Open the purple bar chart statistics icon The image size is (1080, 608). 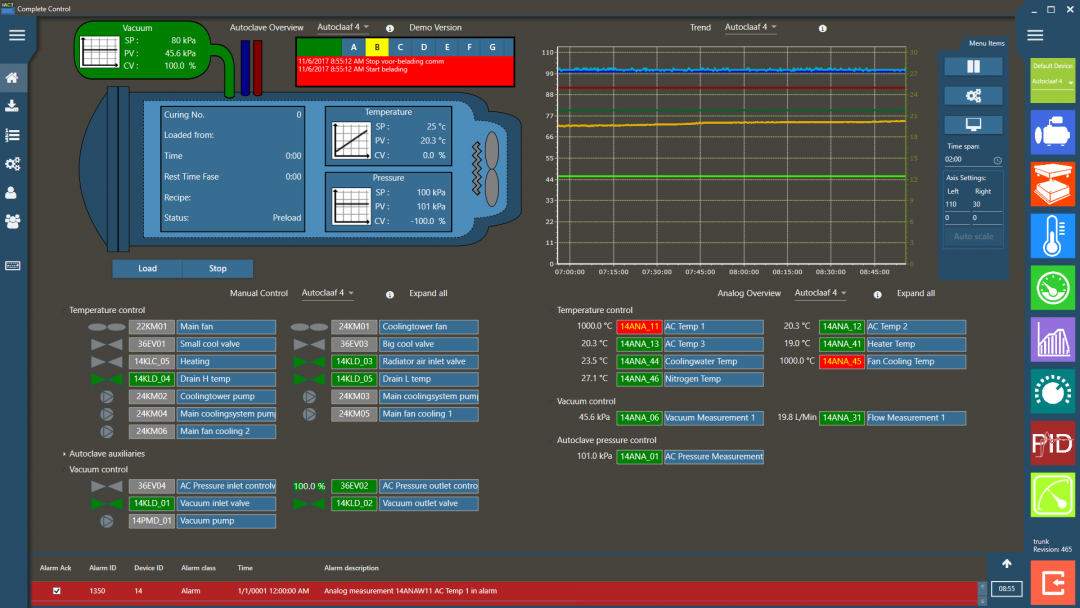[1052, 339]
